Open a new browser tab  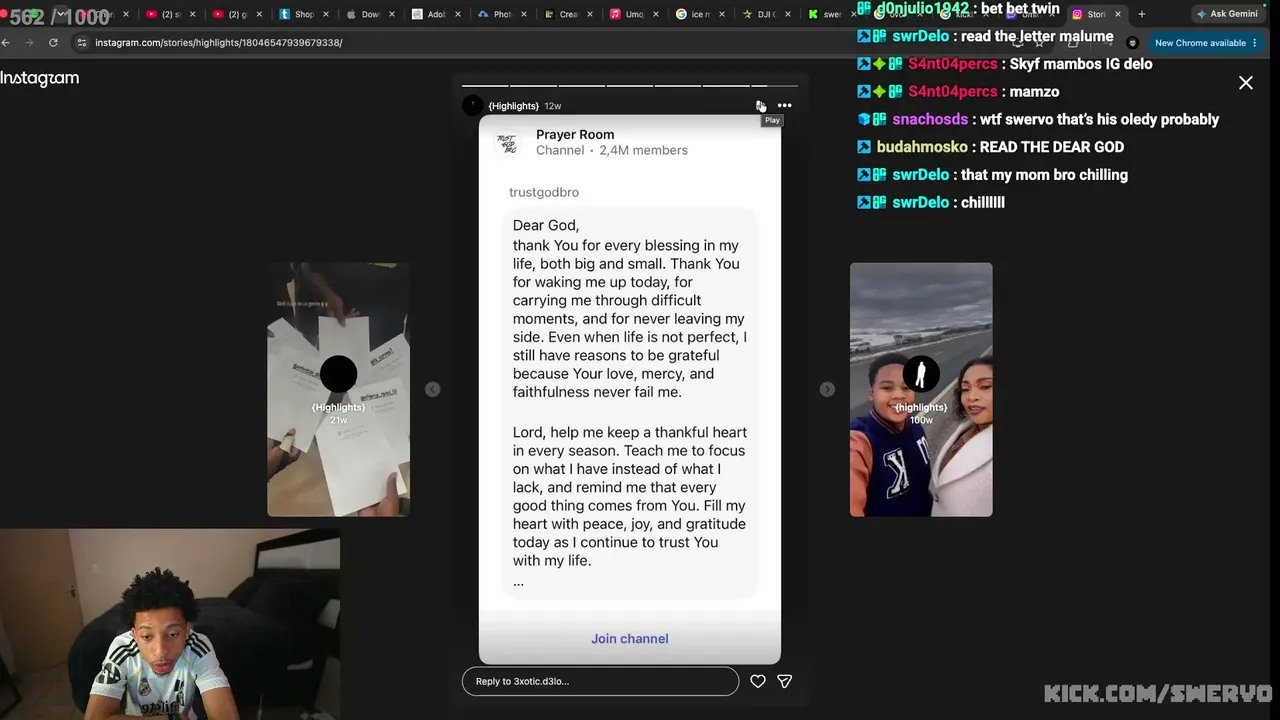(1142, 14)
